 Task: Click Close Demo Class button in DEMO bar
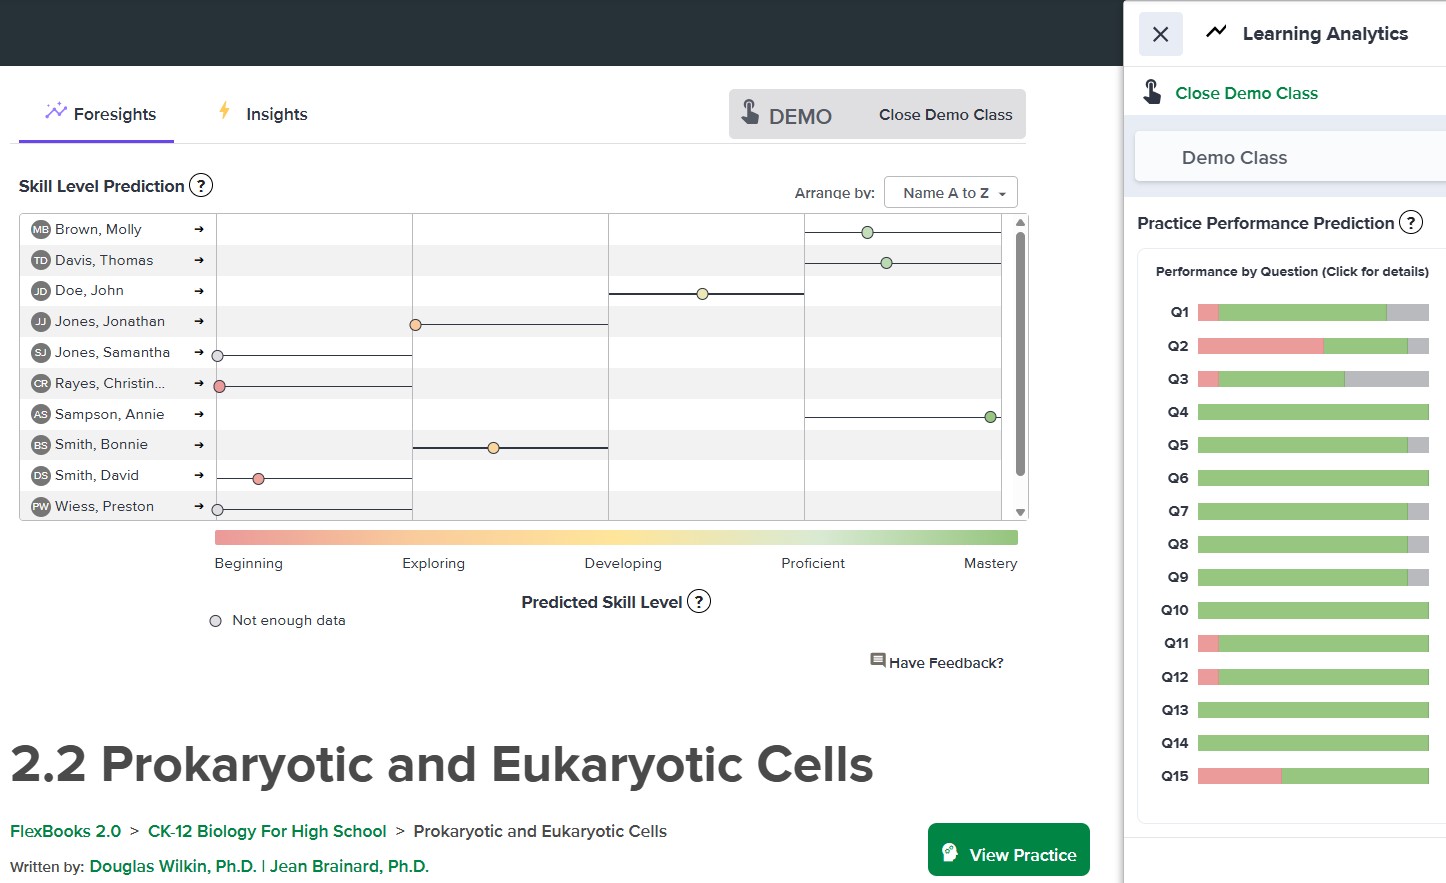945,114
